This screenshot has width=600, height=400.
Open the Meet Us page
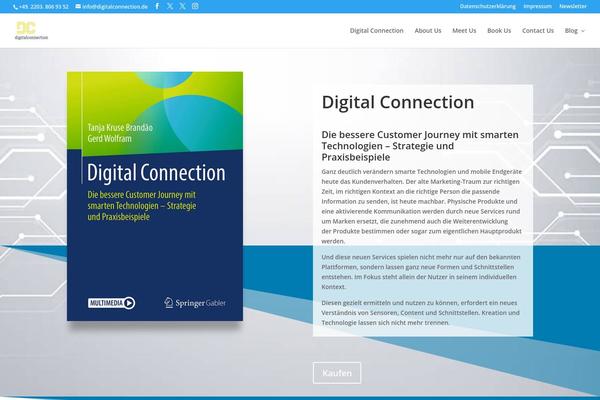[464, 31]
